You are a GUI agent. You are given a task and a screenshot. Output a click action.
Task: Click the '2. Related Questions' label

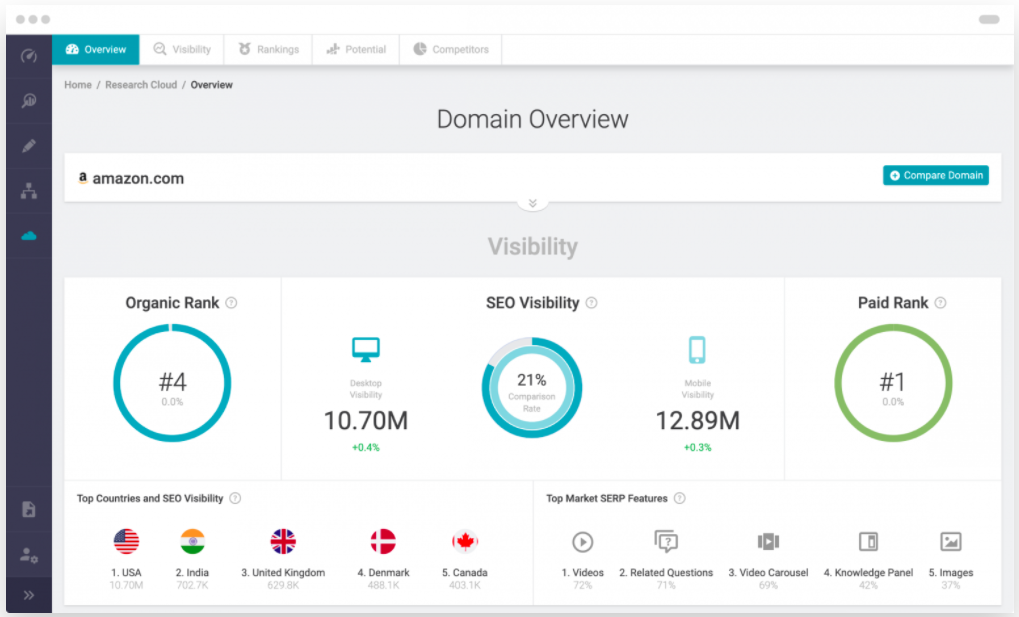pyautogui.click(x=666, y=573)
